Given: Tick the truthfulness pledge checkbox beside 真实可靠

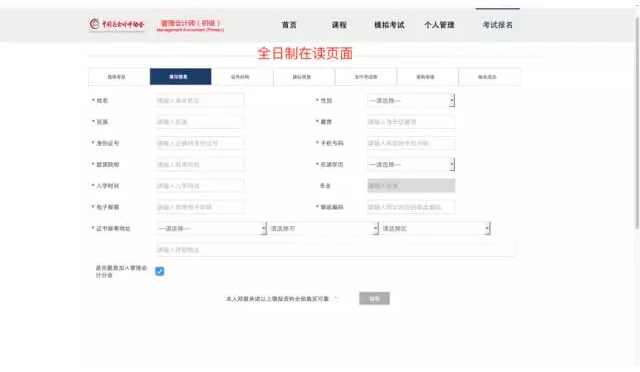Looking at the screenshot, I should [336, 299].
